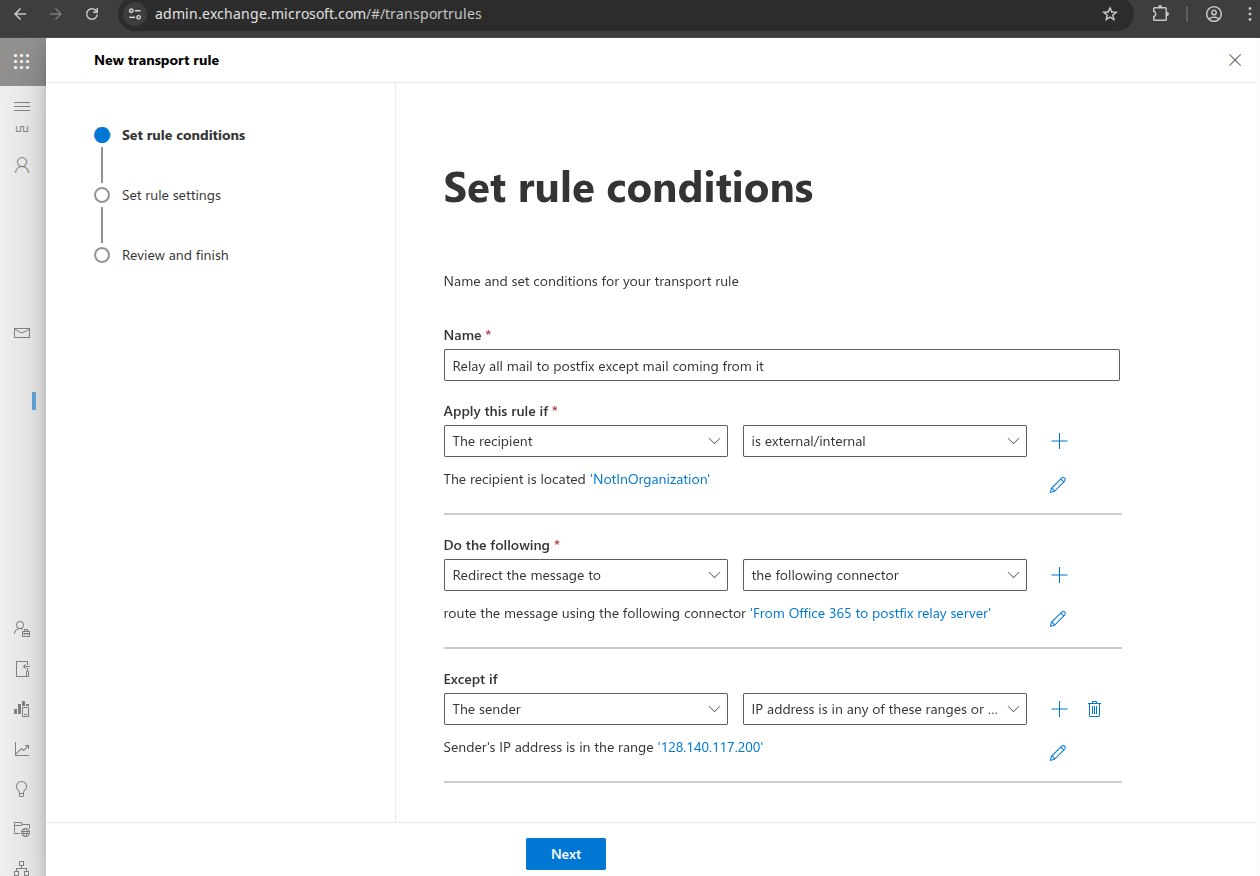Open Organization hierarchy icon in sidebar
The height and width of the screenshot is (876, 1260).
click(22, 867)
